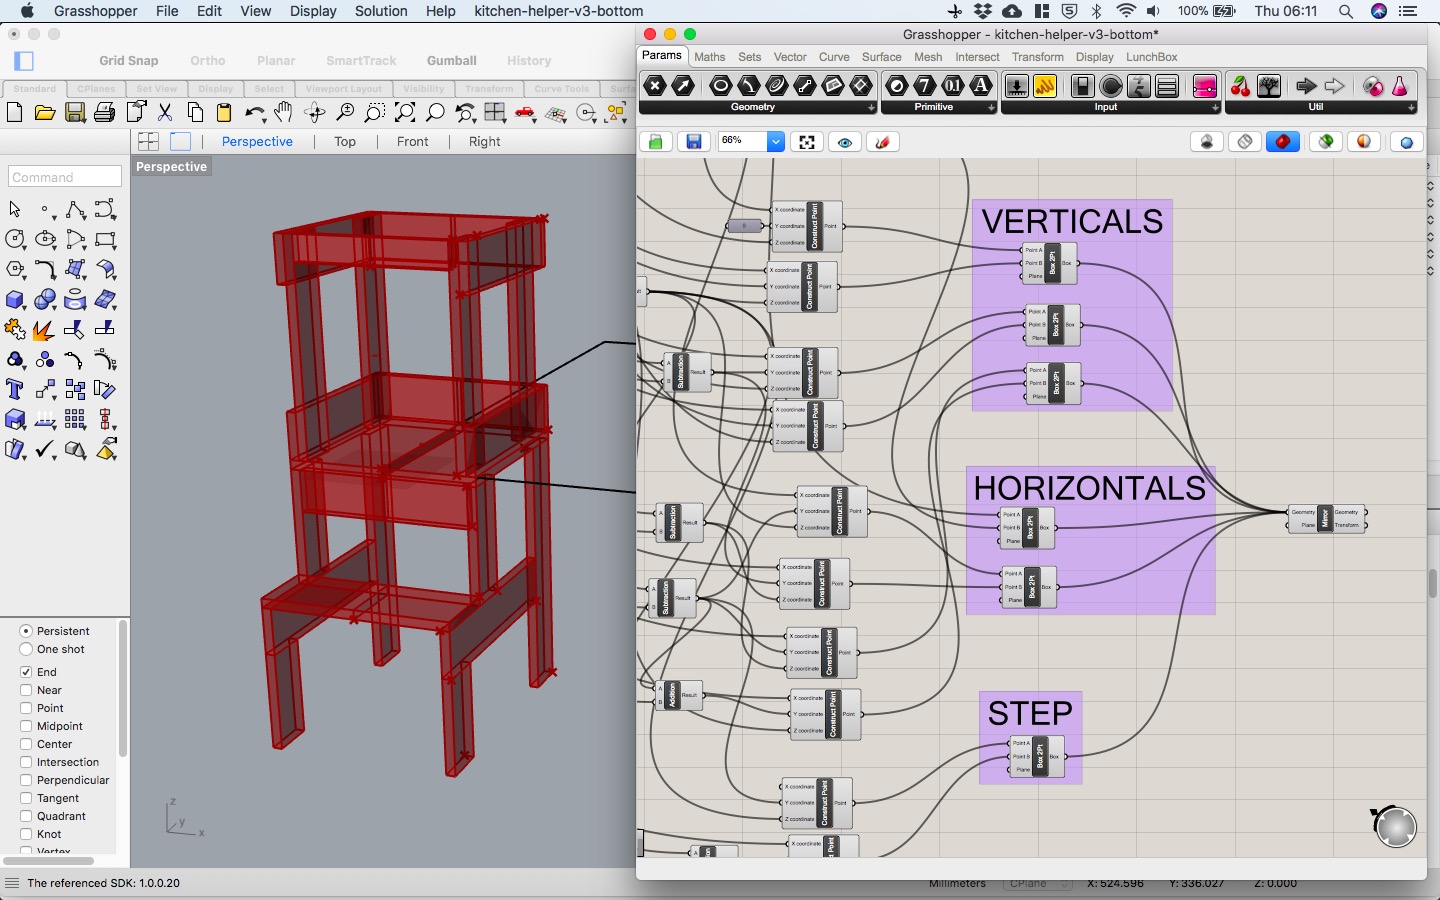Switch viewport to Top view
Screen dimensions: 1440x900
pyautogui.click(x=345, y=141)
